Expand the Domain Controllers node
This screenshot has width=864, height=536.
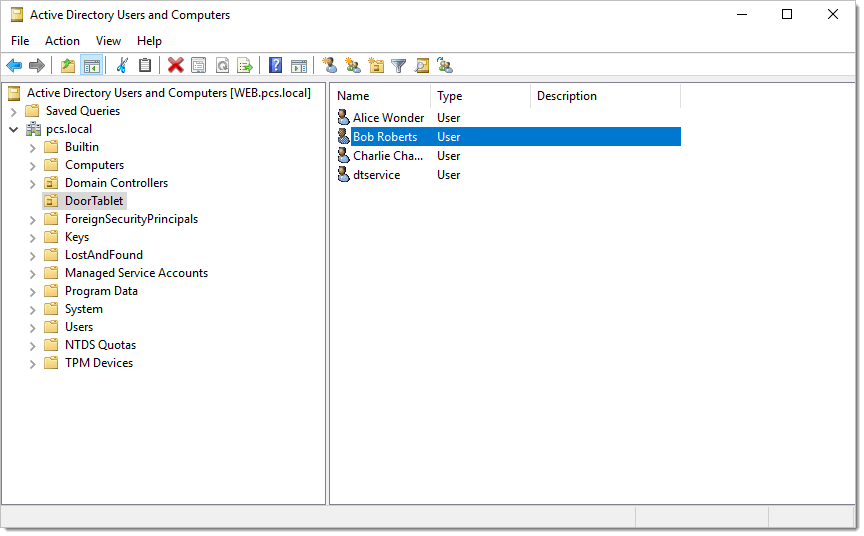click(x=33, y=184)
